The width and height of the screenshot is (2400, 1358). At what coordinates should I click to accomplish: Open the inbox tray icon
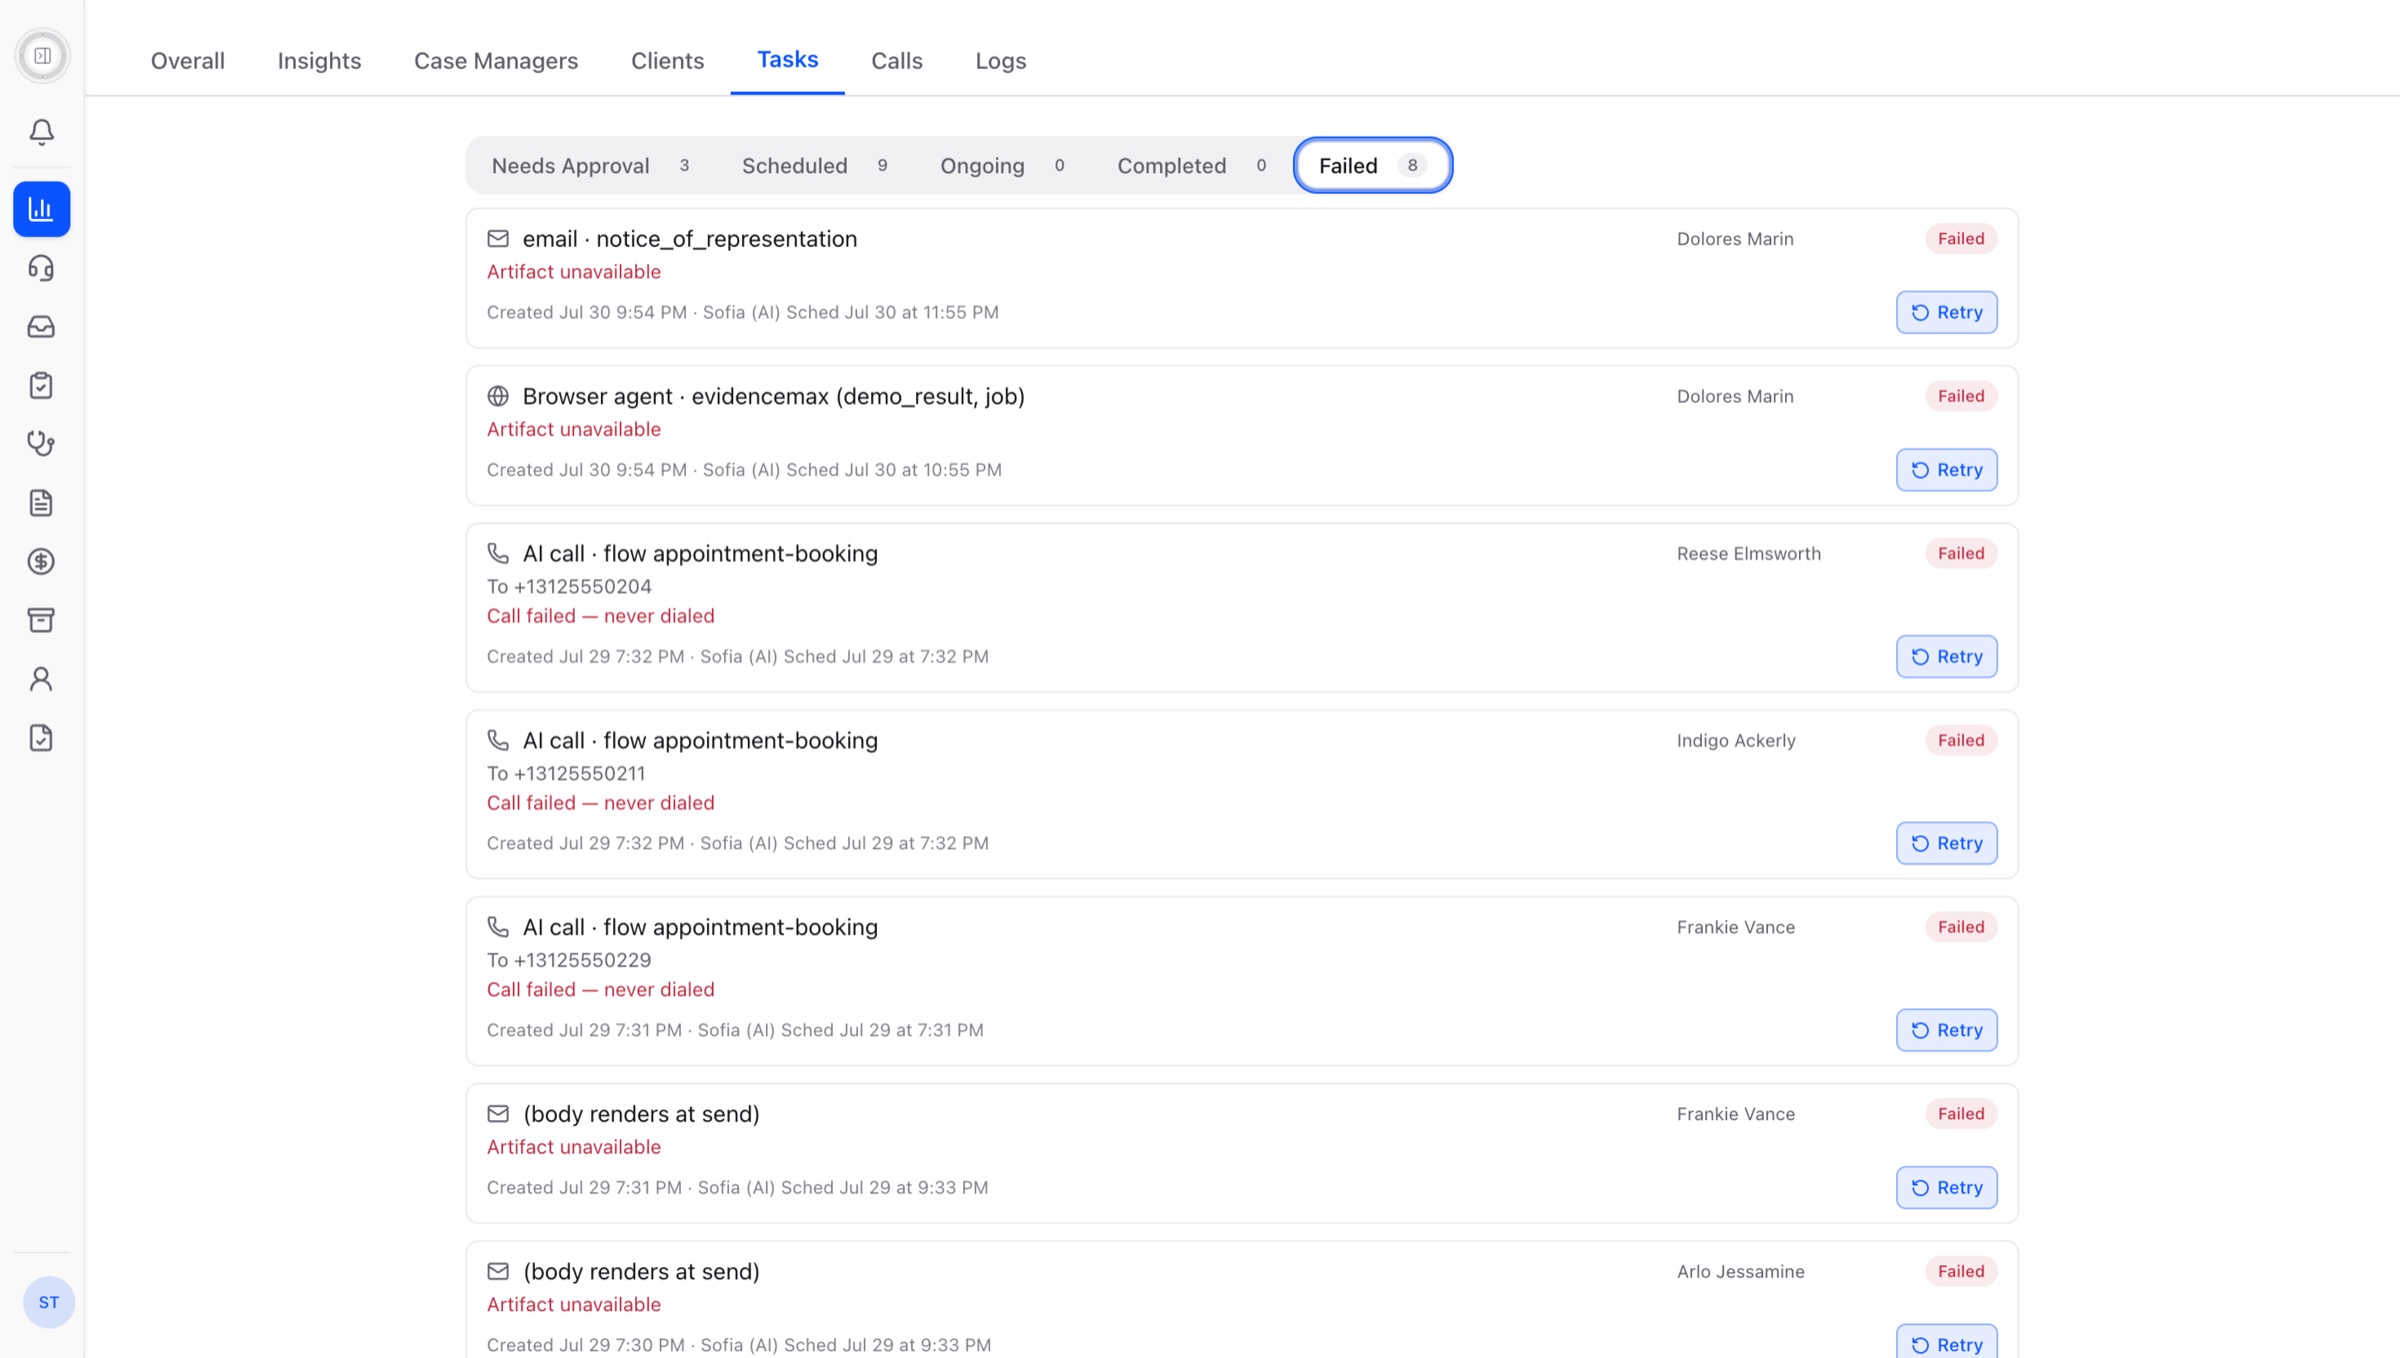(41, 327)
